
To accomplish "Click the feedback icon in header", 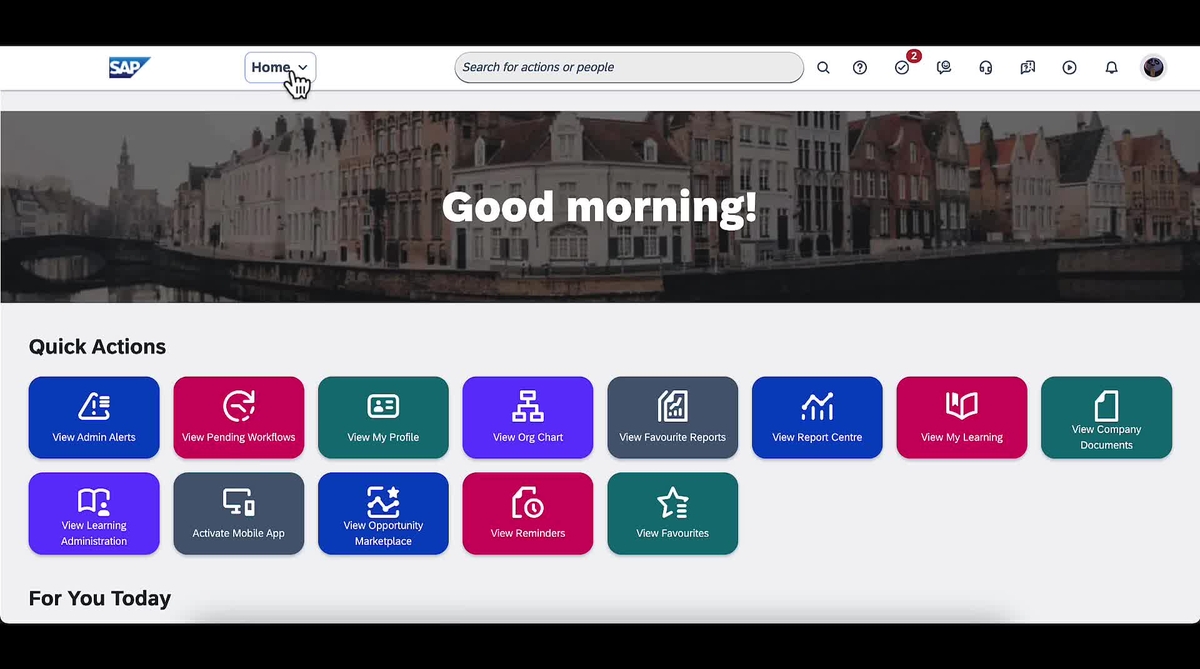I will coord(1028,68).
